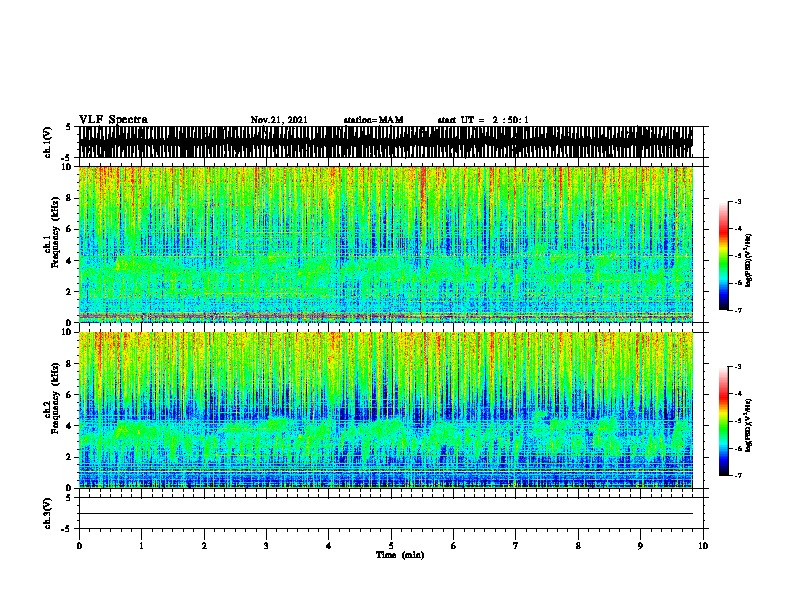
Task: Click time axis tick label '9'
Action: point(640,545)
